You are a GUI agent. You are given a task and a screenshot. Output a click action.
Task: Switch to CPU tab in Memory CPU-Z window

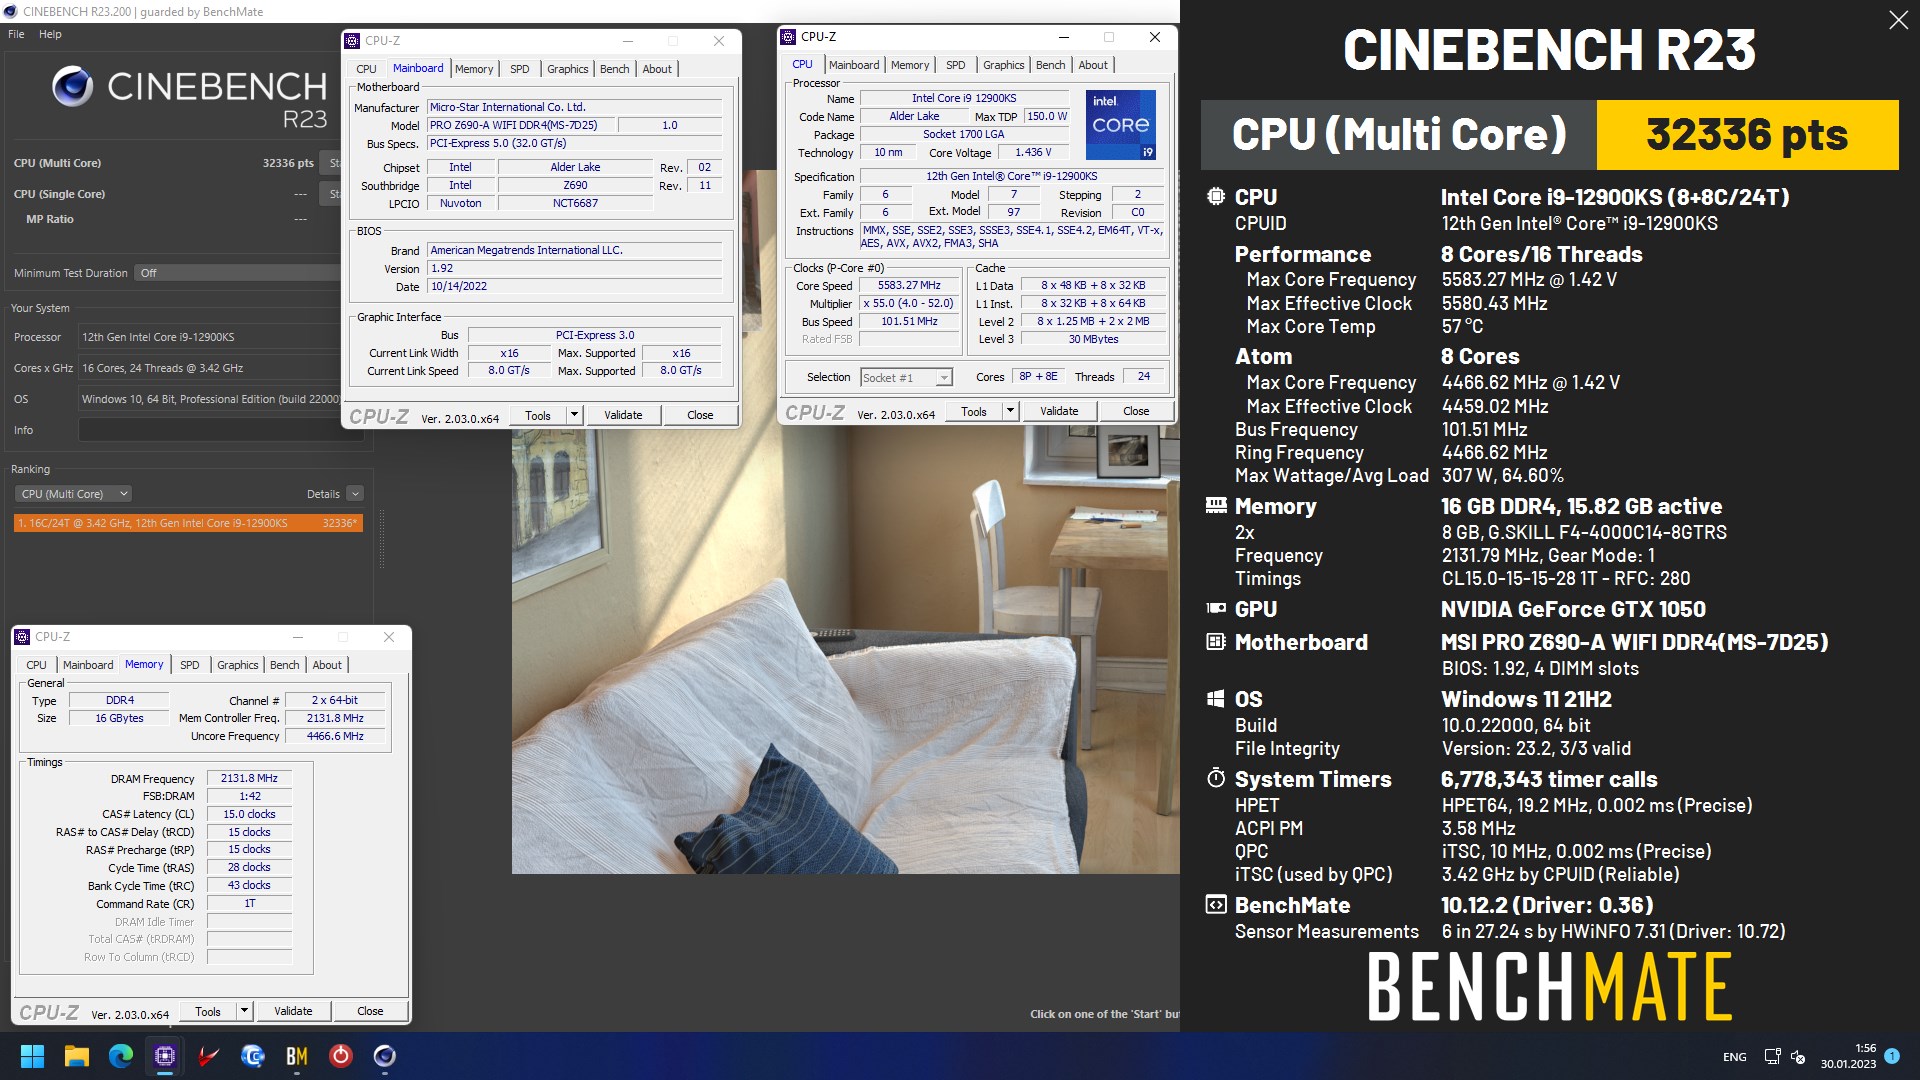pyautogui.click(x=36, y=665)
